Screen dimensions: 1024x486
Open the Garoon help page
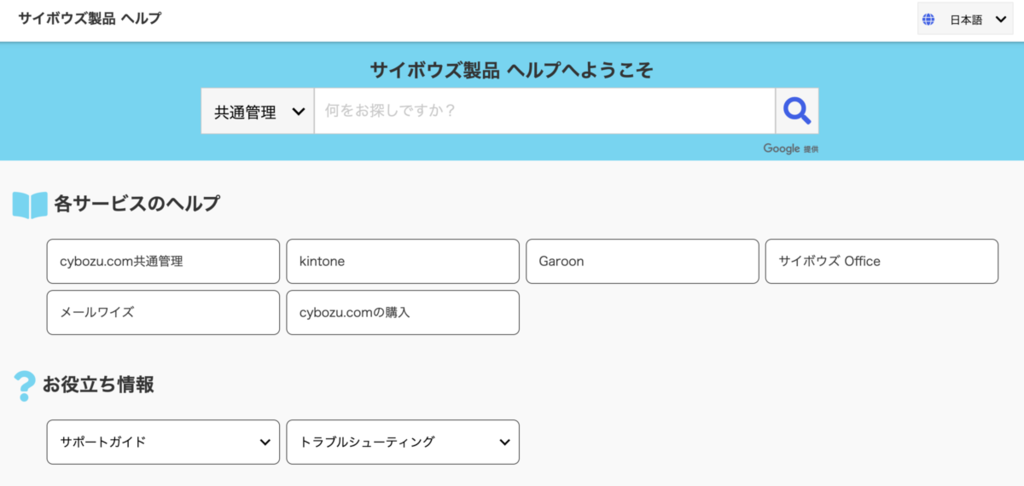tap(643, 261)
